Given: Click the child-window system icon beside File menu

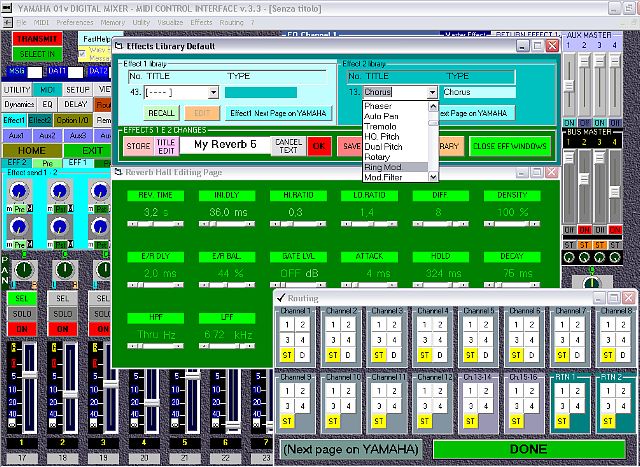Looking at the screenshot, I should 7,22.
